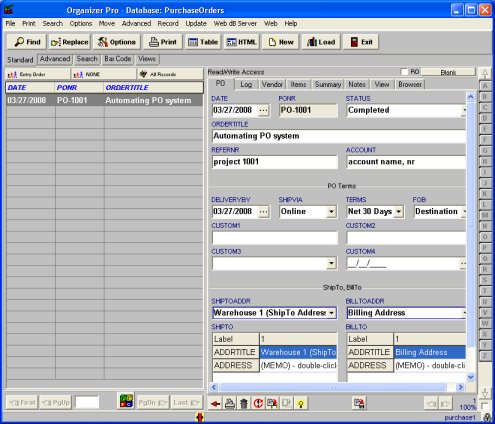
Task: Expand the FOB dropdown showing Destination
Action: (464, 212)
